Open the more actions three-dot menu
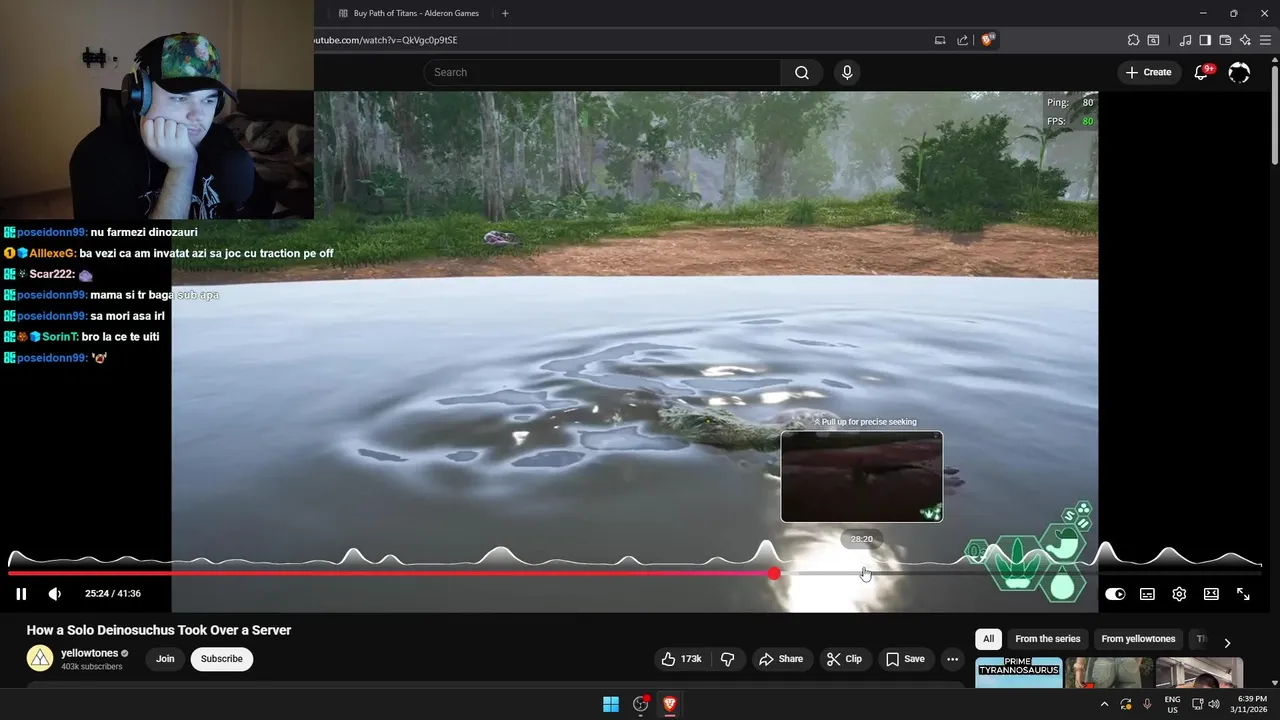The image size is (1280, 720). [x=952, y=659]
